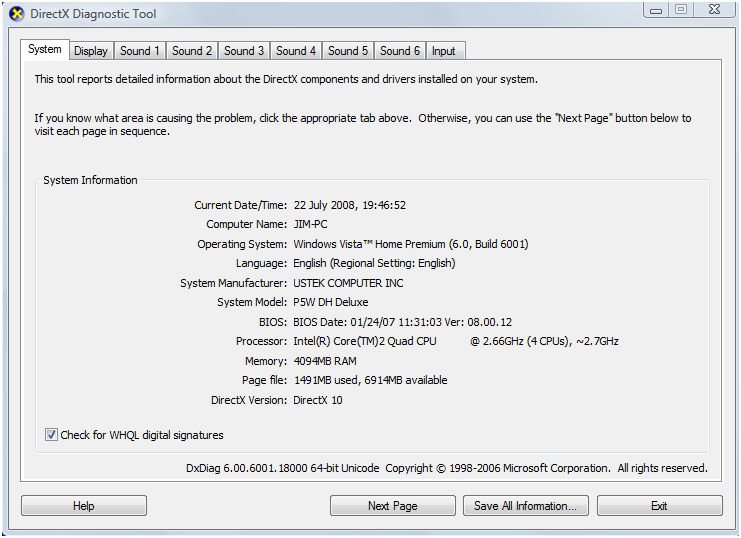This screenshot has width=741, height=538.
Task: Close the DirectX Diagnostic Tool window
Action: tap(715, 10)
